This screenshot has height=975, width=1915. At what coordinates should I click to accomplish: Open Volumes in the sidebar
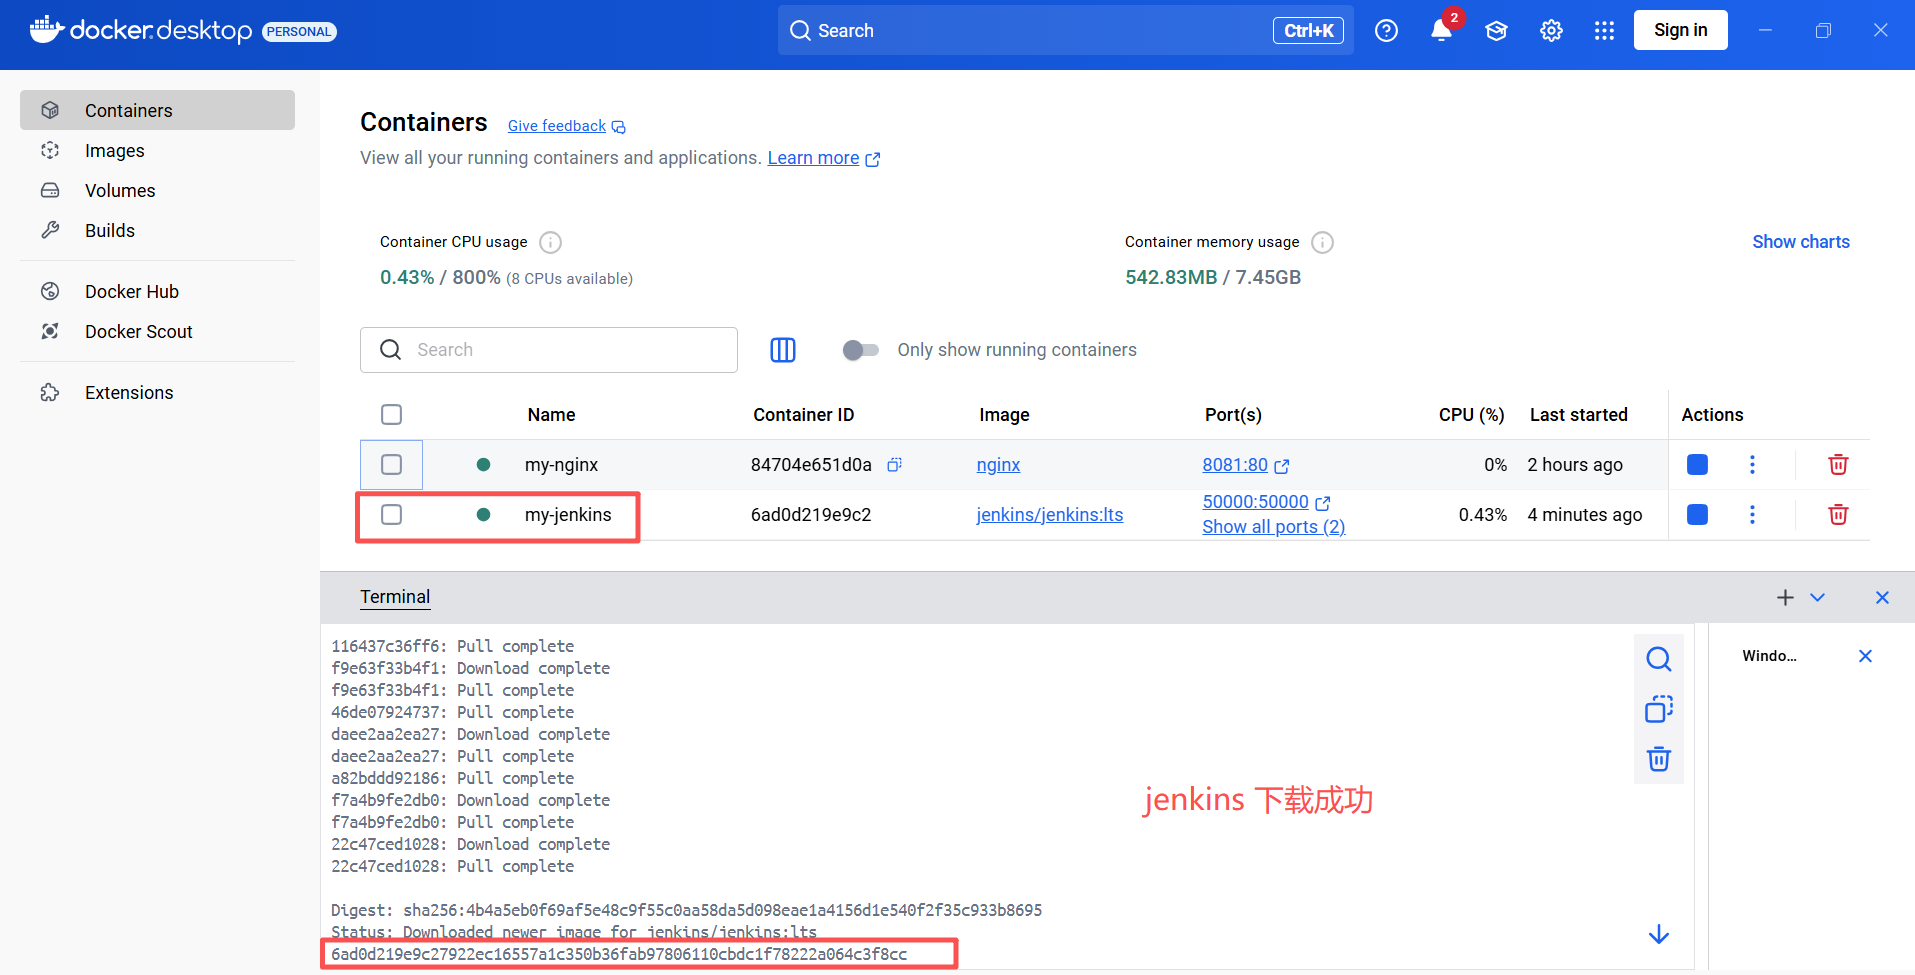[x=157, y=190]
